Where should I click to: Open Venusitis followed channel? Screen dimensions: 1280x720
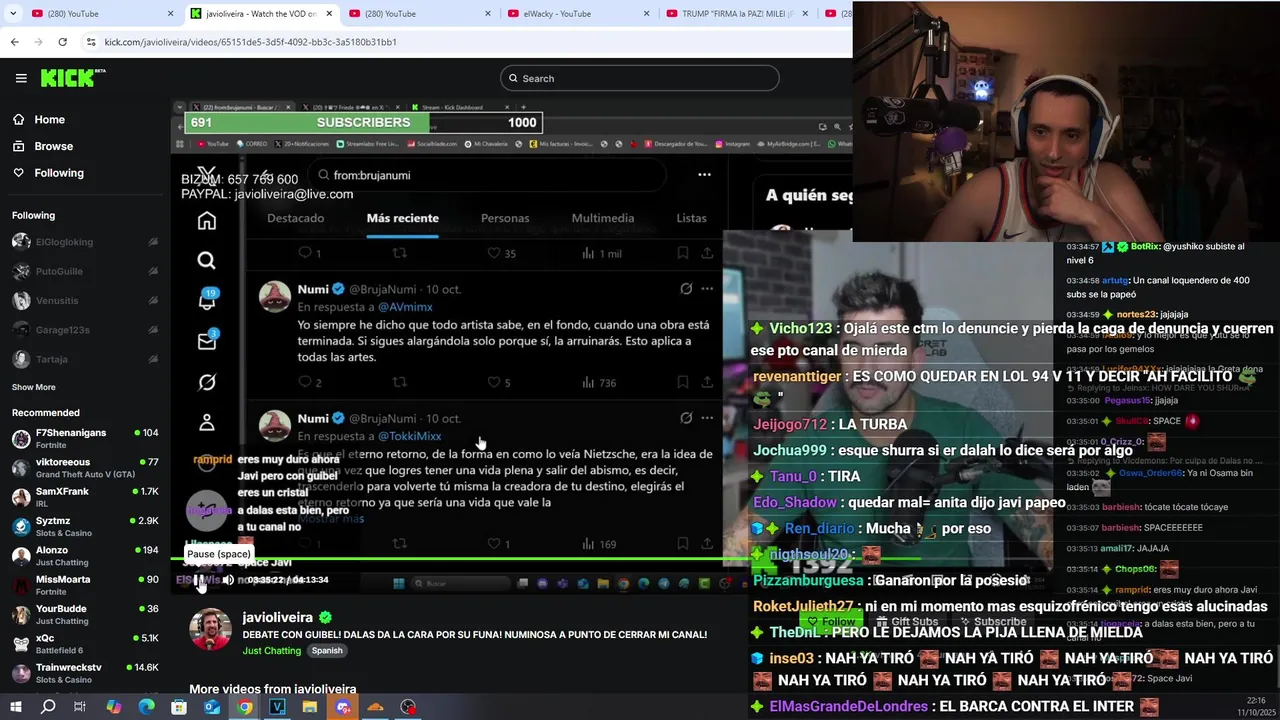tap(85, 300)
